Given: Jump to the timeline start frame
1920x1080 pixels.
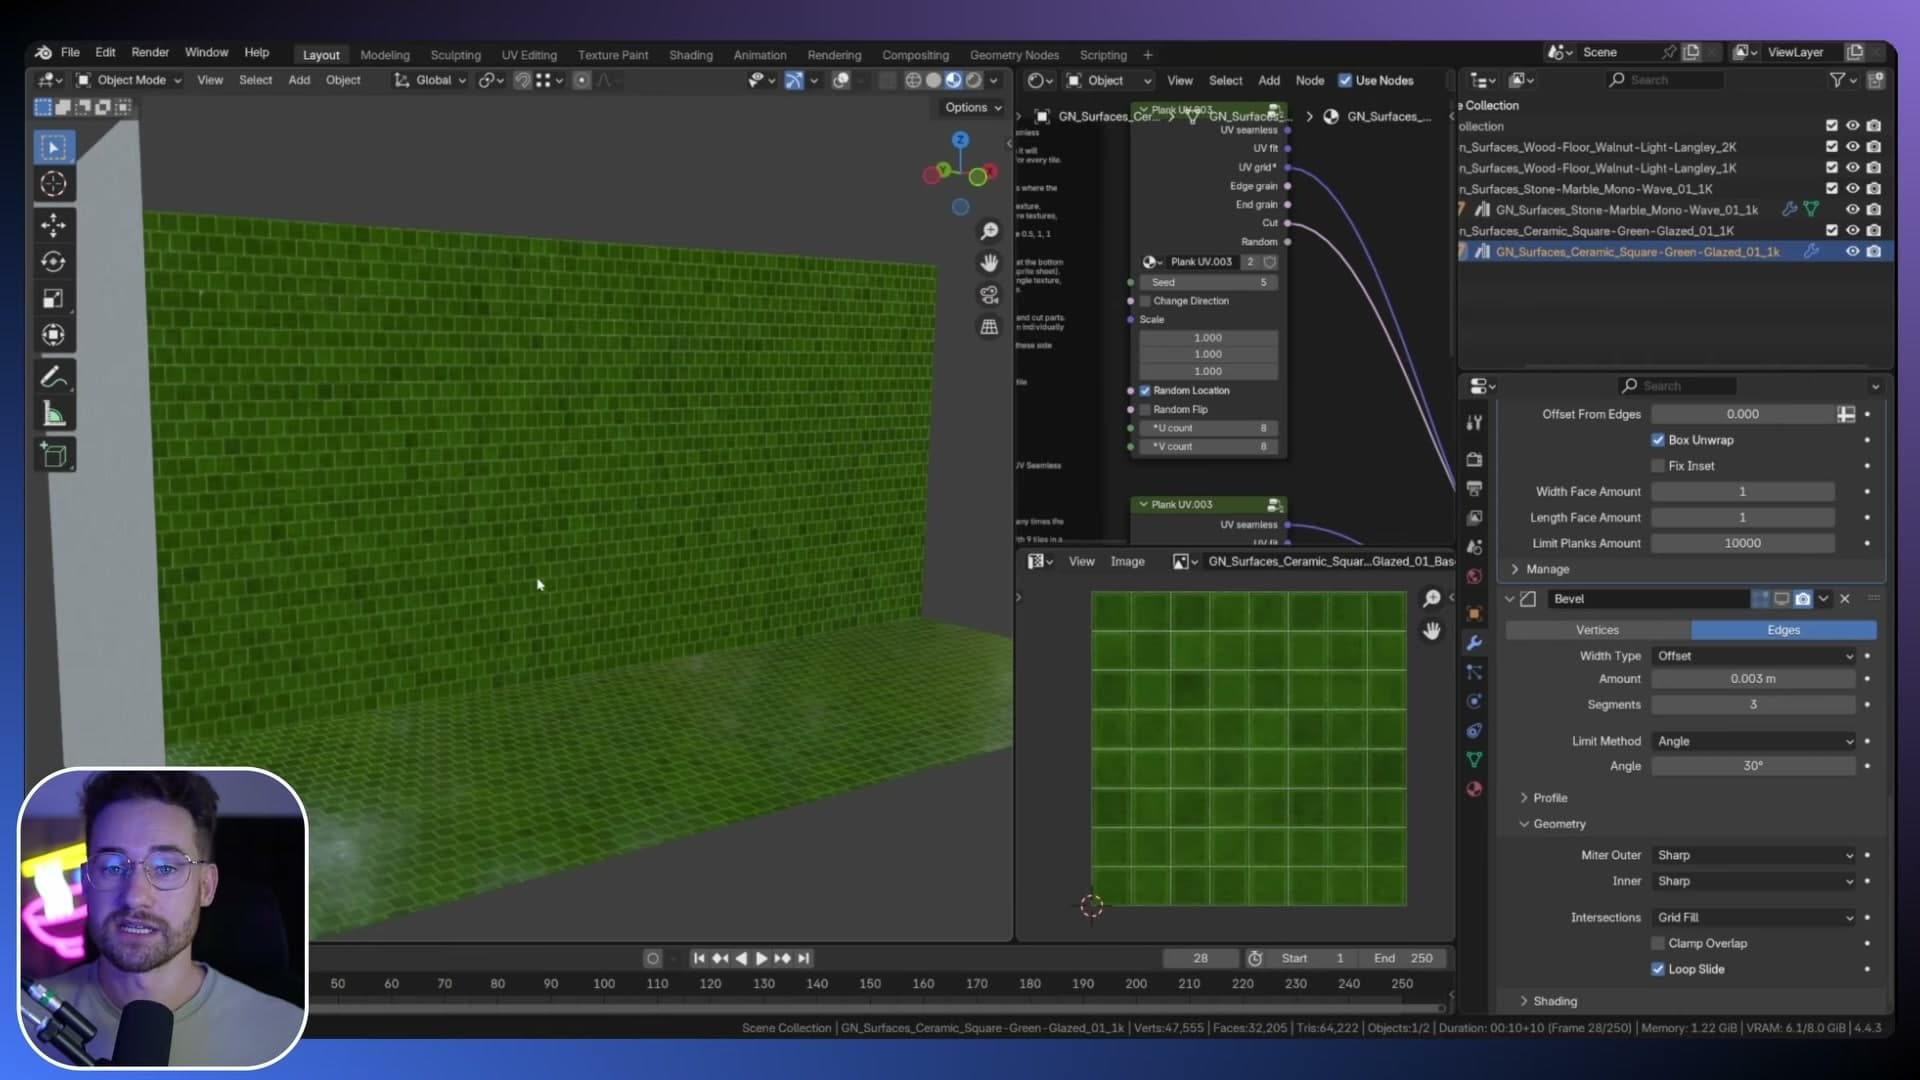Looking at the screenshot, I should click(x=699, y=958).
